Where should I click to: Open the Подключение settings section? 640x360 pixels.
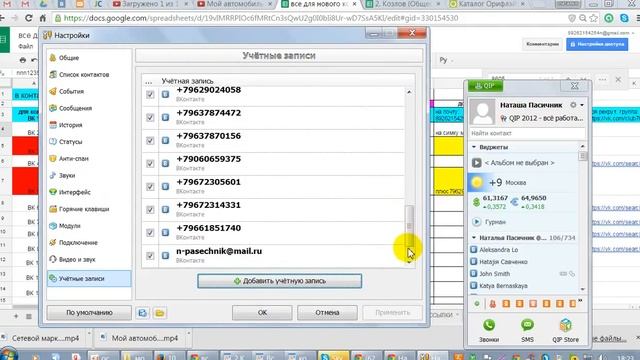(x=78, y=242)
